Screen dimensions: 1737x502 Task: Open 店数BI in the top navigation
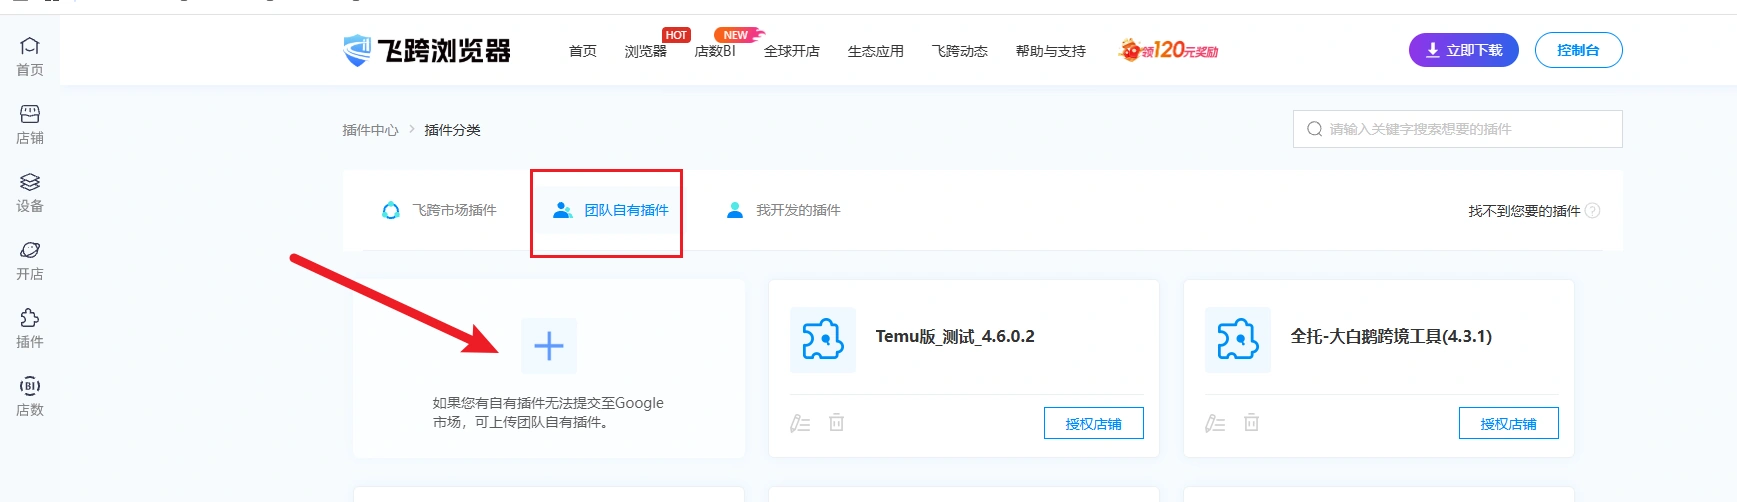pos(715,51)
